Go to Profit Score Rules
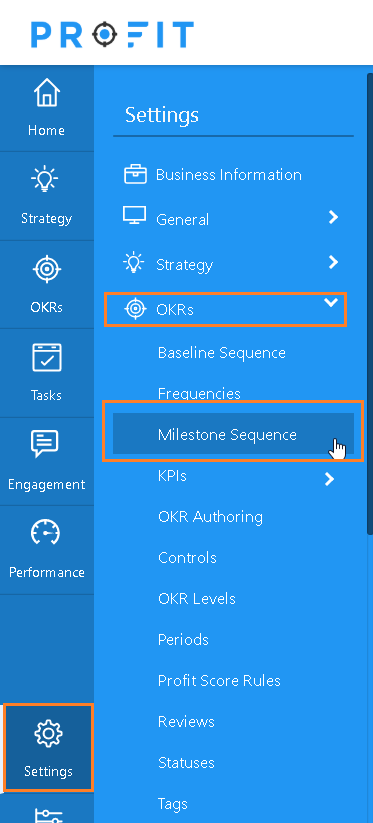 click(219, 681)
